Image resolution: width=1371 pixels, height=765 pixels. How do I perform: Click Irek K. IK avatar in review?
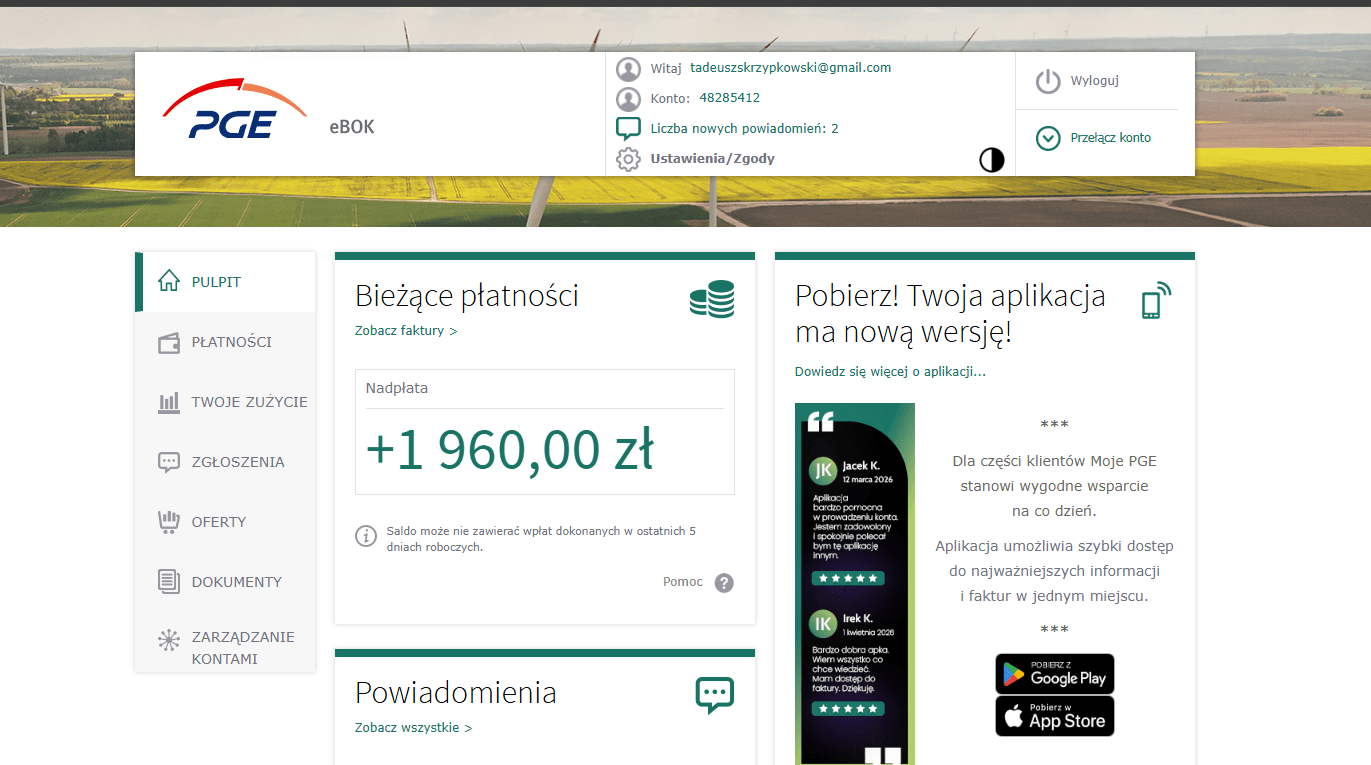[x=823, y=624]
